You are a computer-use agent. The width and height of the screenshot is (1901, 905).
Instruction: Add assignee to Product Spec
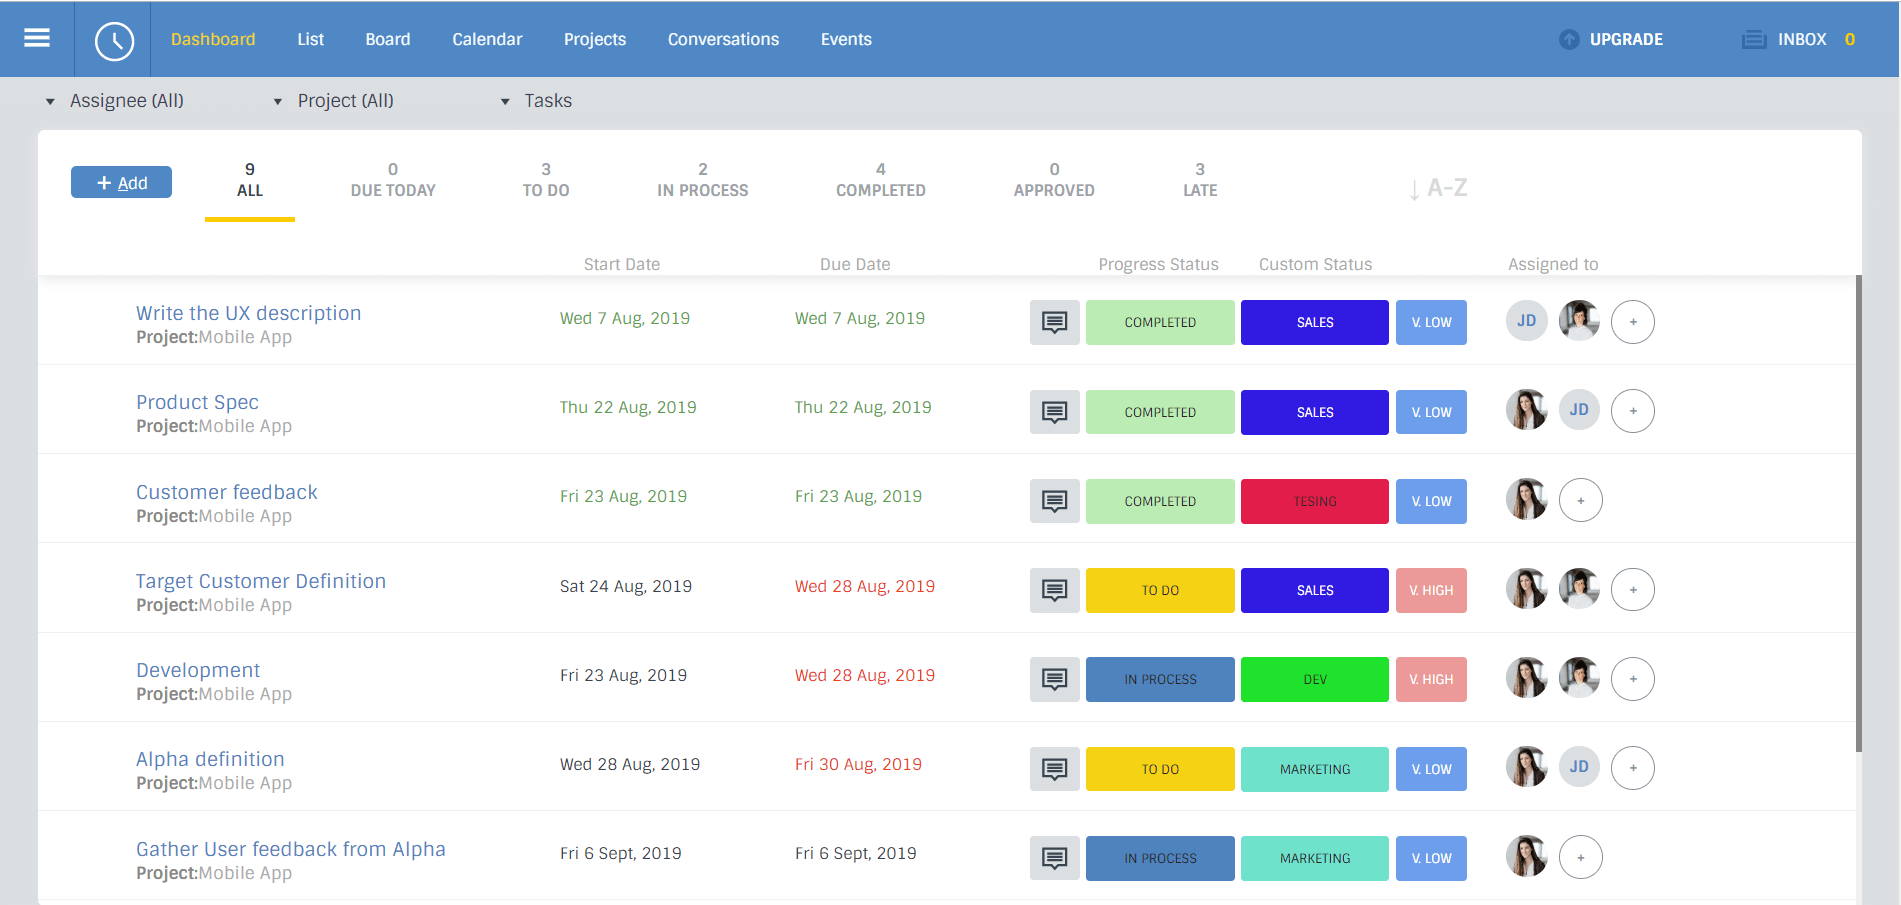[x=1633, y=411]
